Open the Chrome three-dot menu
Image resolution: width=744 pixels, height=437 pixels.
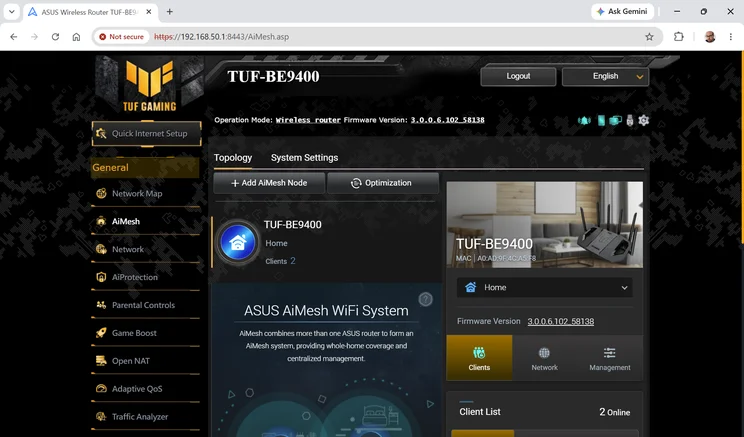731,37
